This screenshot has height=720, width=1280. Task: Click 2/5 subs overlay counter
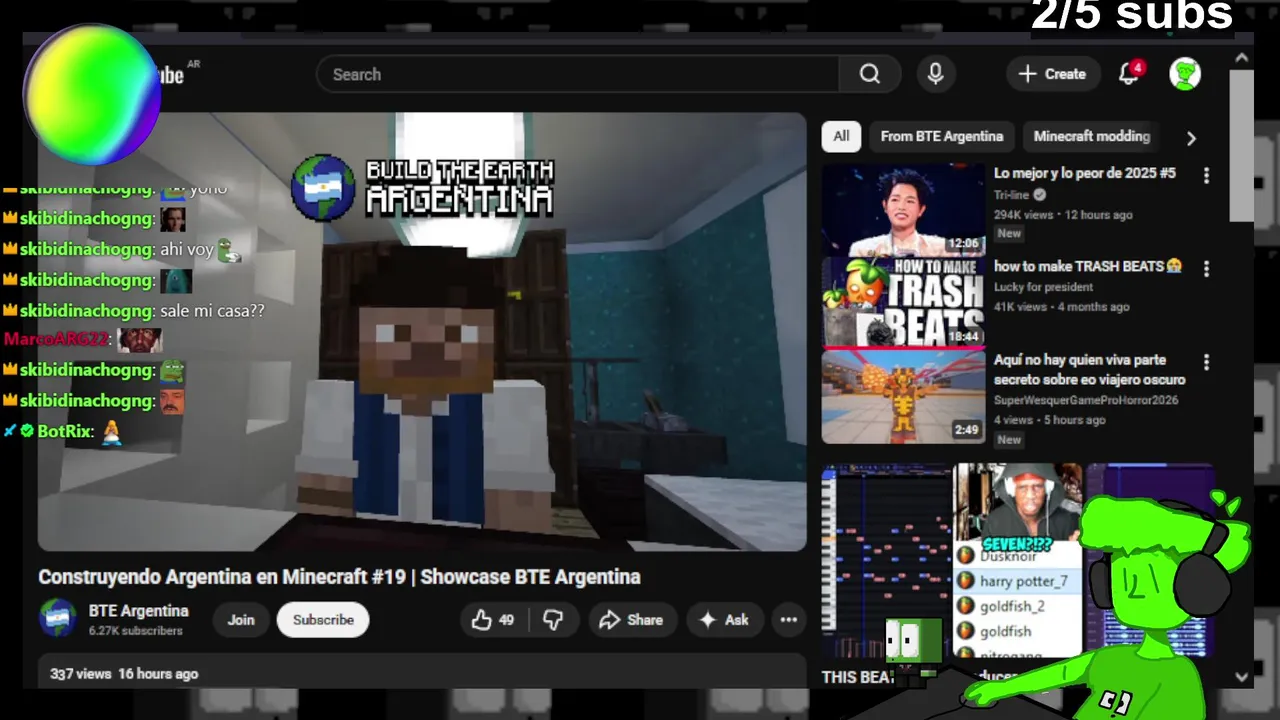(x=1132, y=15)
